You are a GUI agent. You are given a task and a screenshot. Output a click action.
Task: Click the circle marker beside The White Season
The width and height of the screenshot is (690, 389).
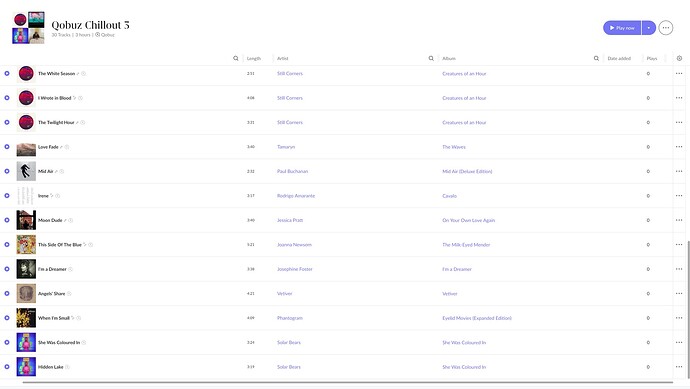[7, 73]
